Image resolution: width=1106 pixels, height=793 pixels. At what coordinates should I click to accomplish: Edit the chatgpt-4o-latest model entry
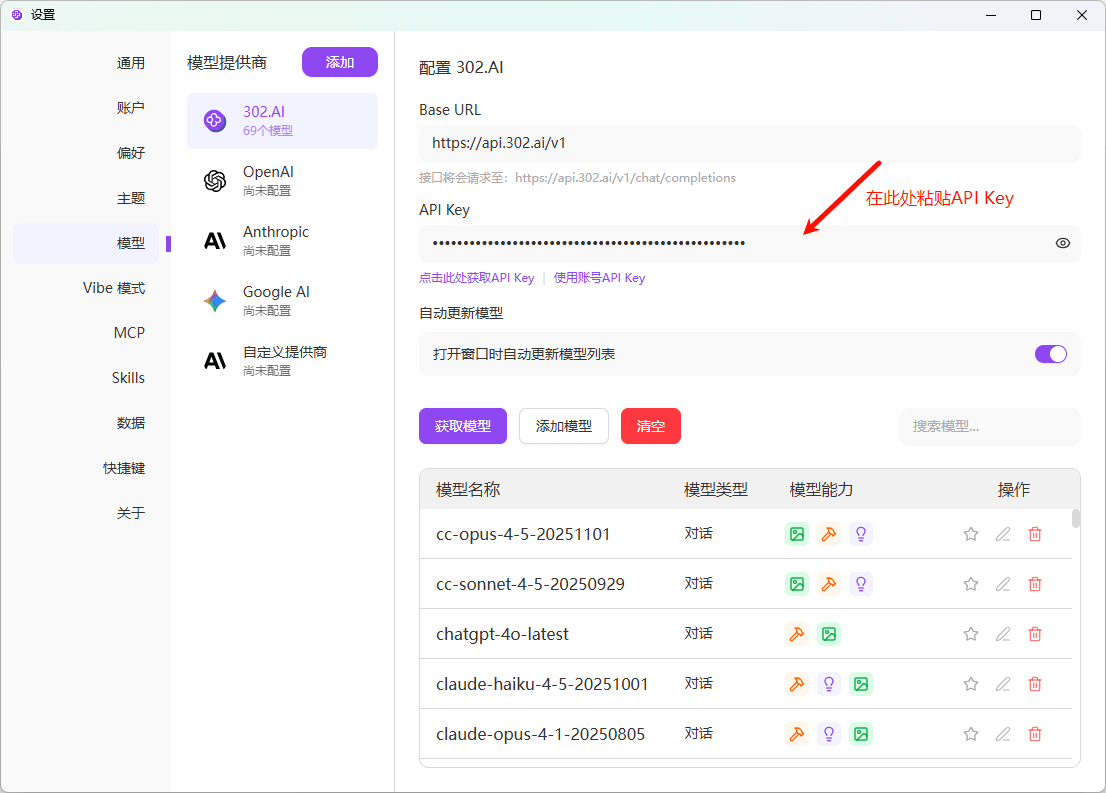tap(1003, 634)
